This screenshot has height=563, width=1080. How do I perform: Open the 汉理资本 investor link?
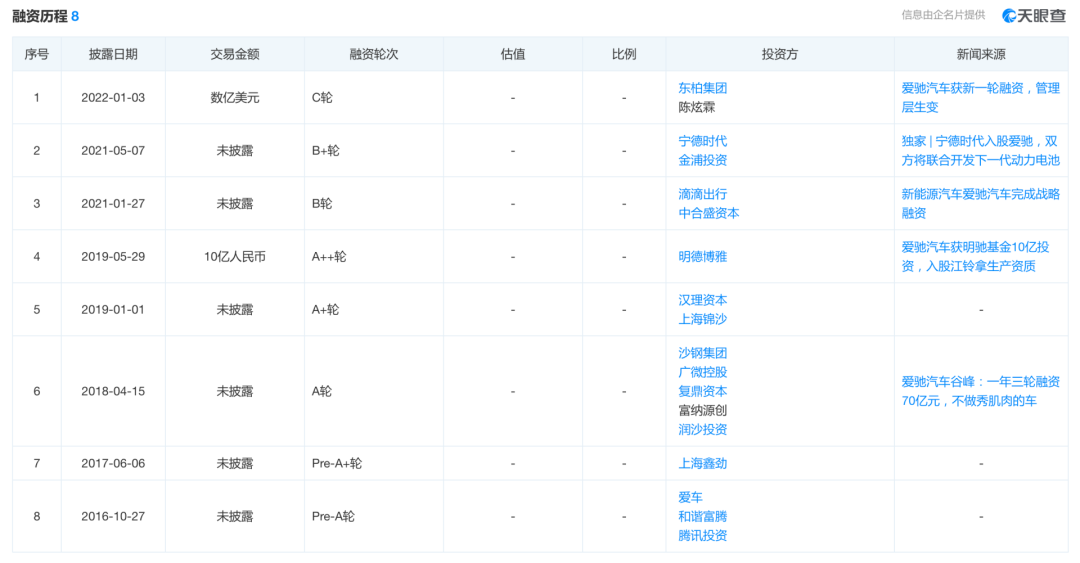pyautogui.click(x=702, y=300)
